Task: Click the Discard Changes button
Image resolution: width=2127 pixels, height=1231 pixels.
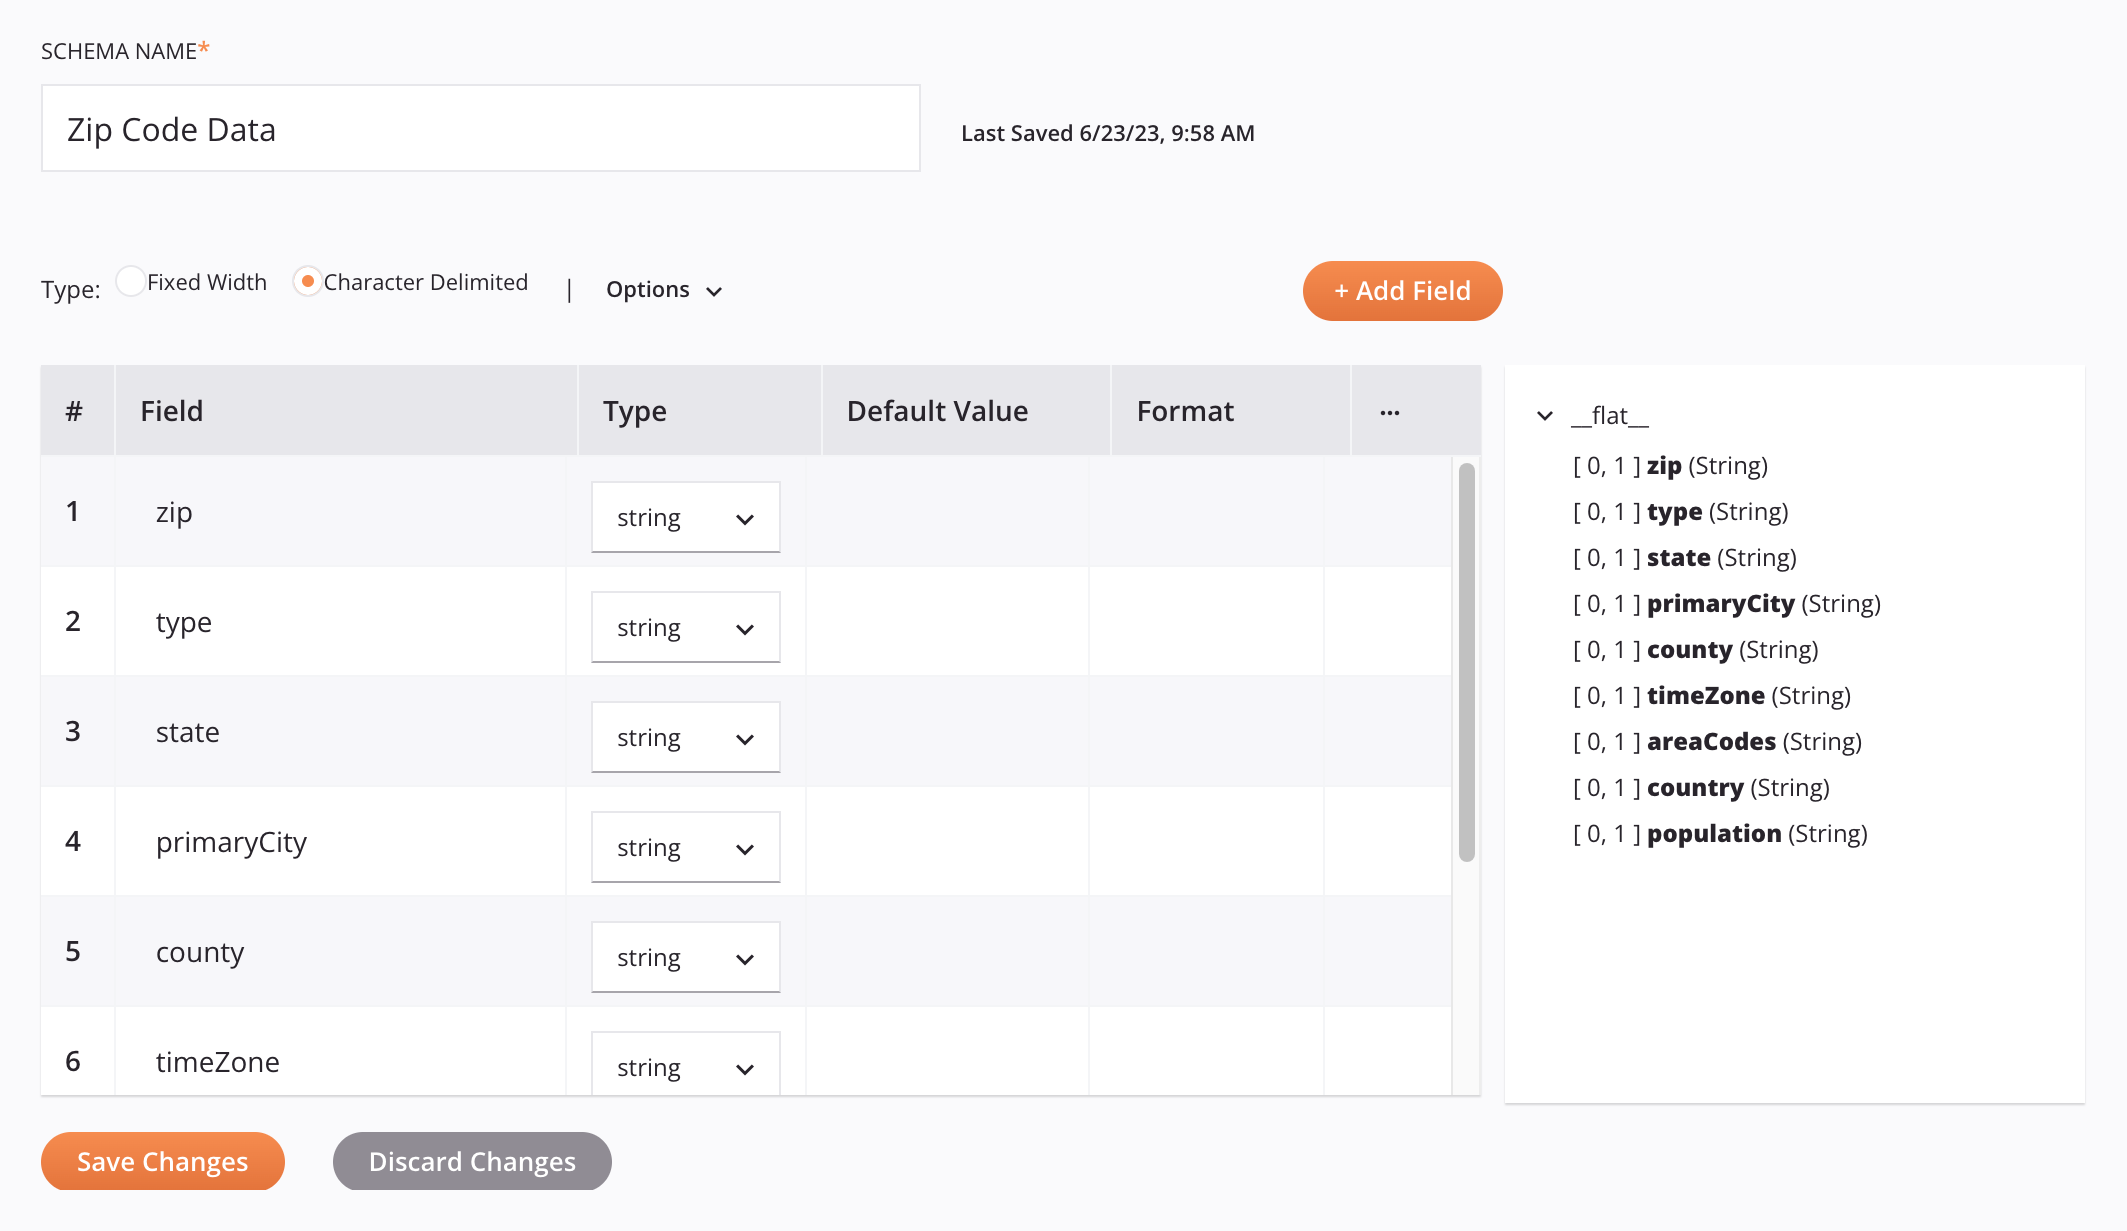Action: [x=472, y=1161]
